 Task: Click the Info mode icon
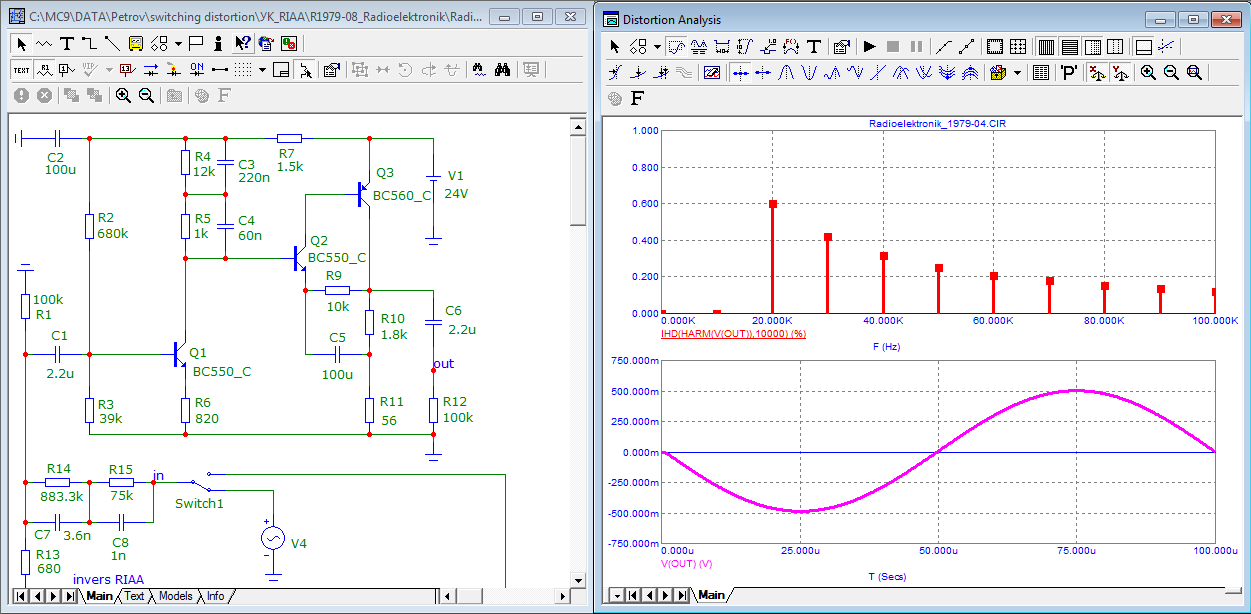click(x=218, y=43)
